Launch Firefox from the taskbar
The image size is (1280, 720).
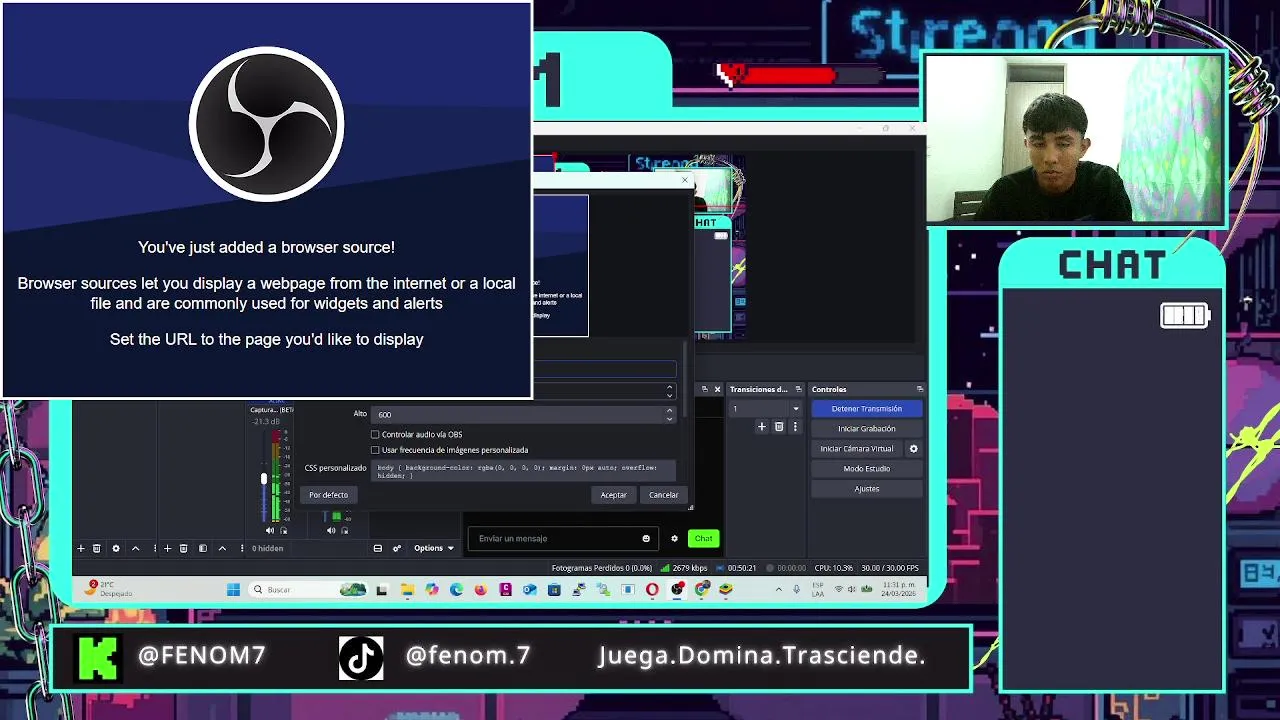click(481, 590)
